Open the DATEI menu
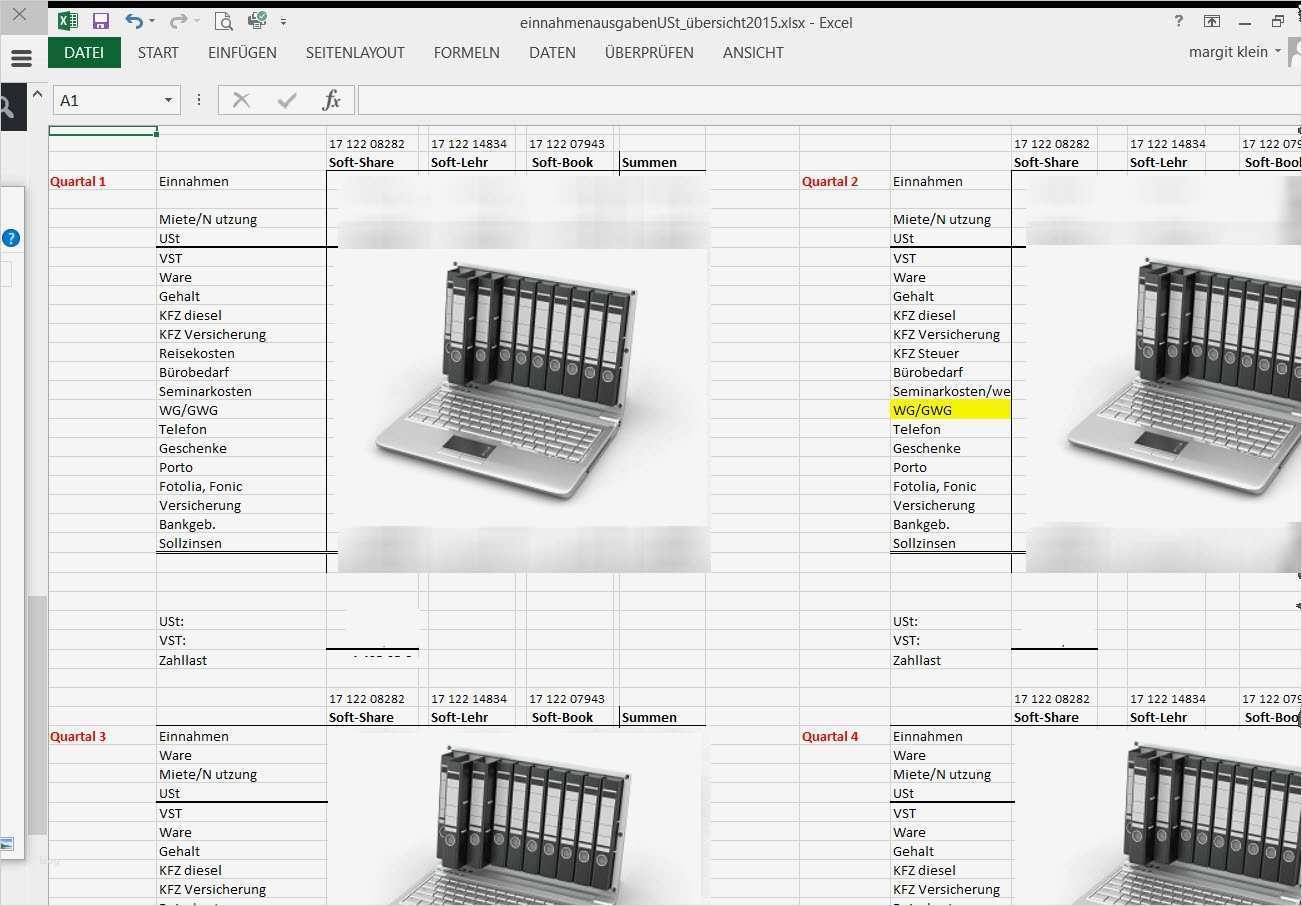1302x906 pixels. [x=84, y=53]
